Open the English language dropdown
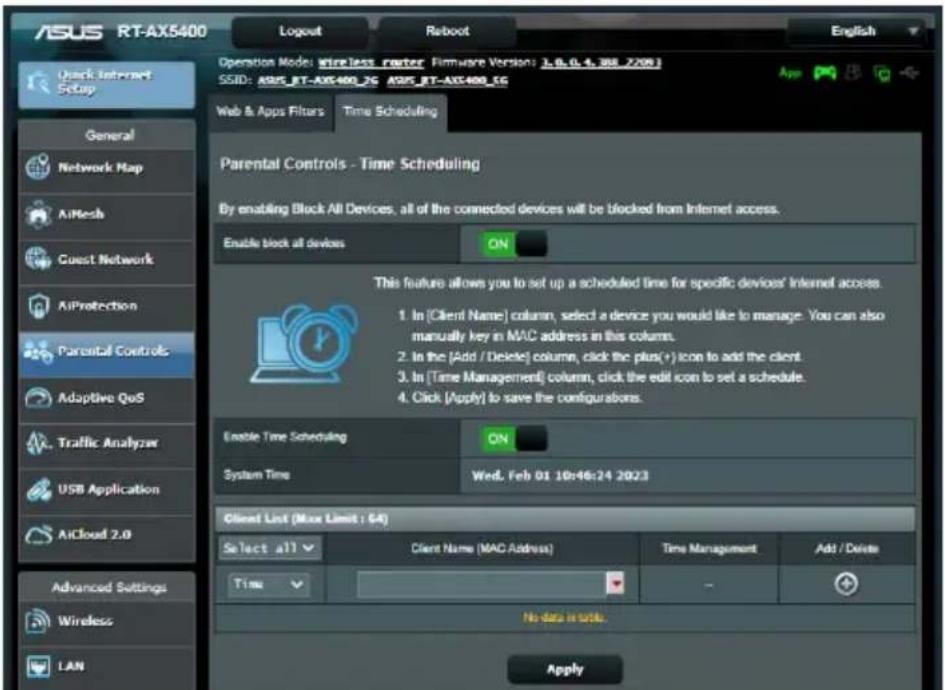Viewport: 945px width, 690px height. [x=855, y=31]
